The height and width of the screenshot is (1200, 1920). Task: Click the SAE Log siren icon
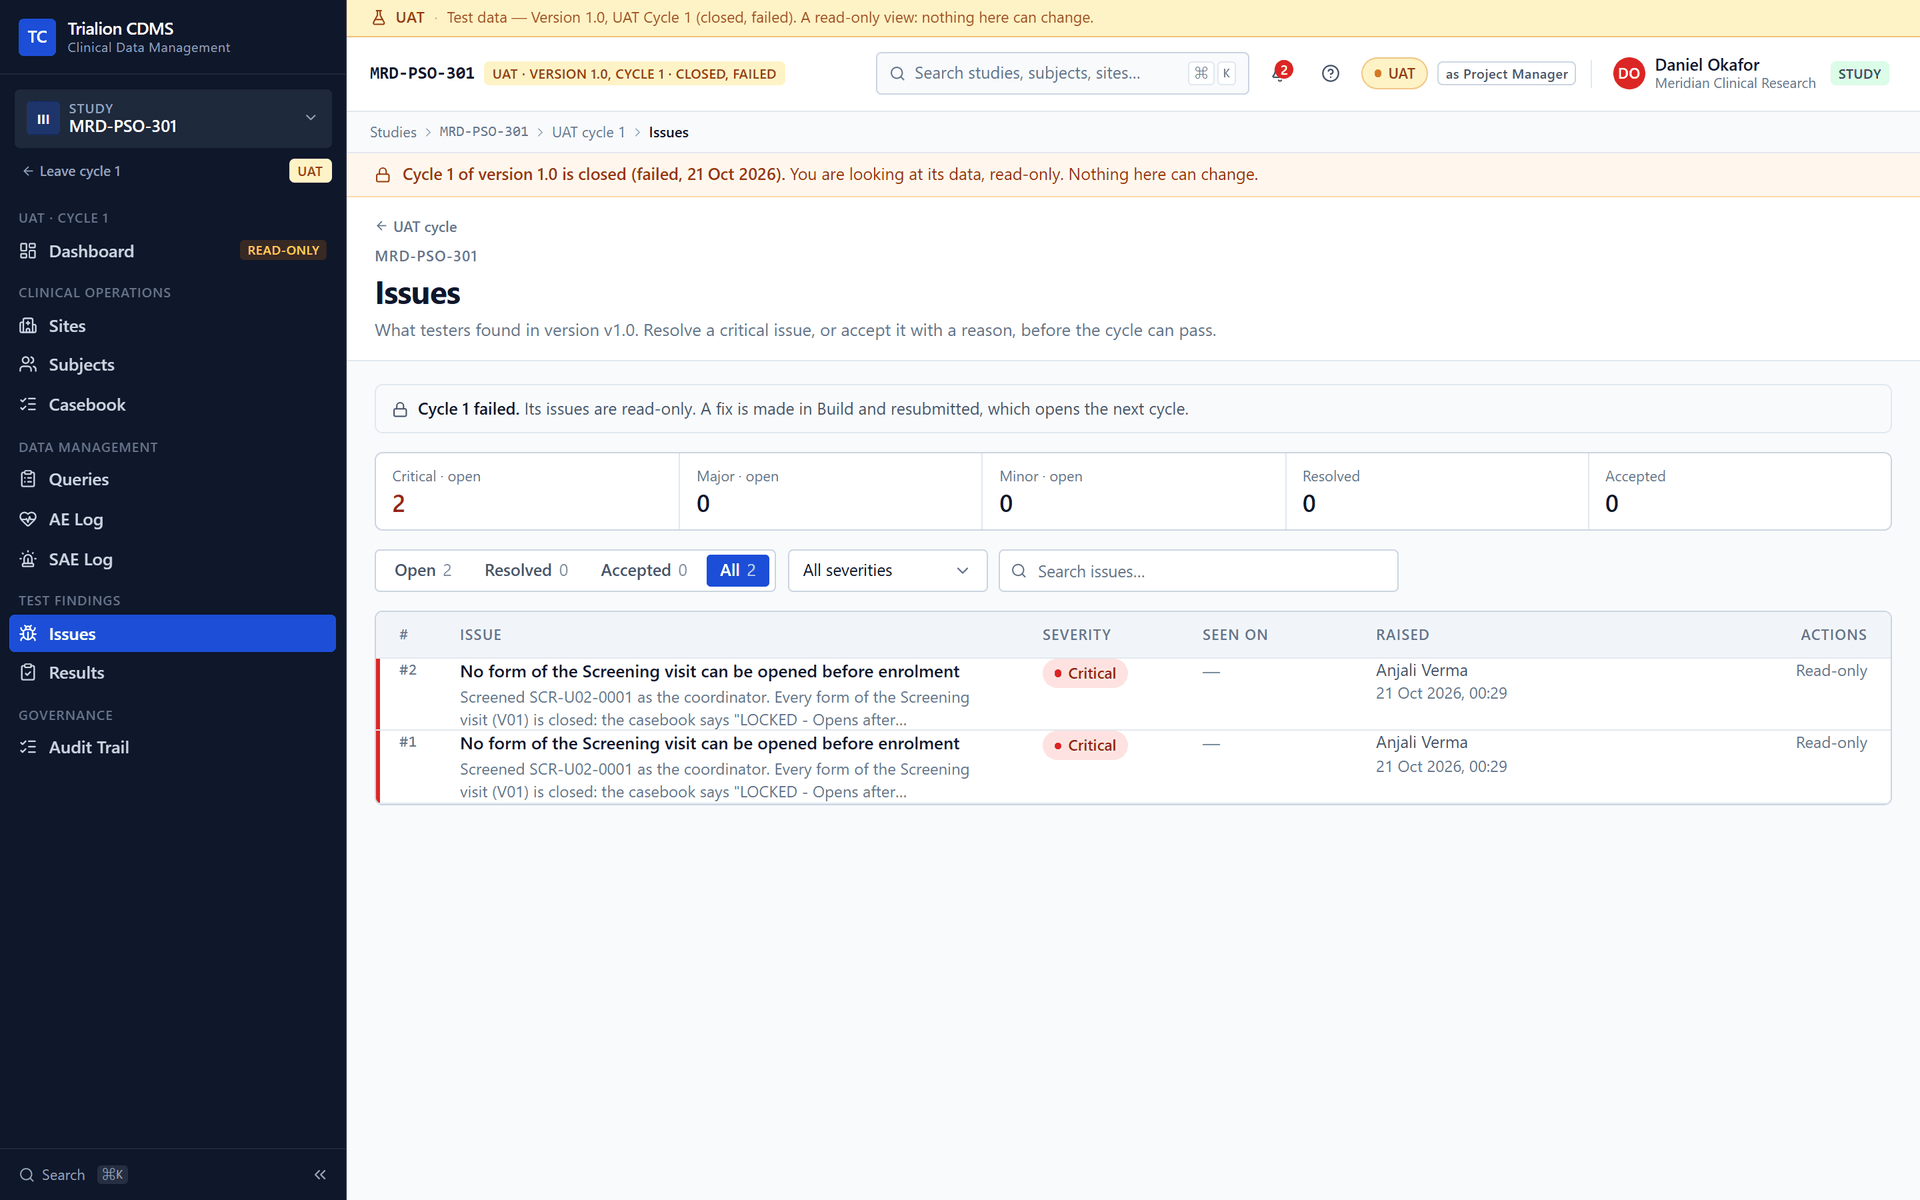point(28,559)
